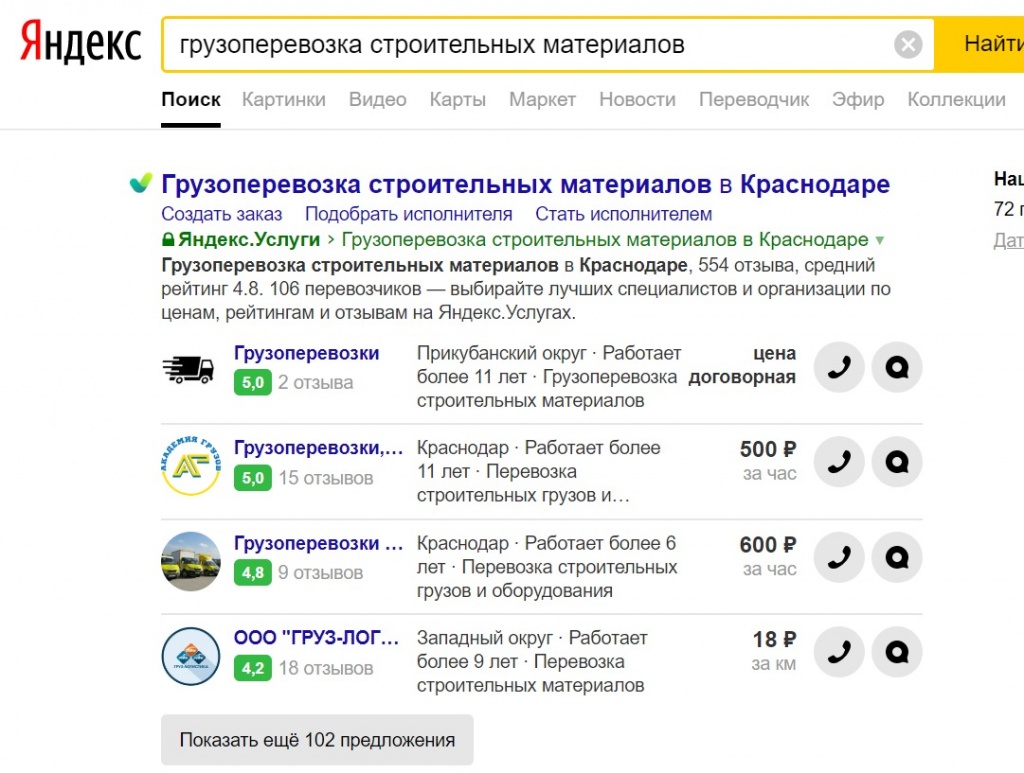The image size is (1024, 773).
Task: Click the 4,8 rating badge
Action: pyautogui.click(x=253, y=573)
